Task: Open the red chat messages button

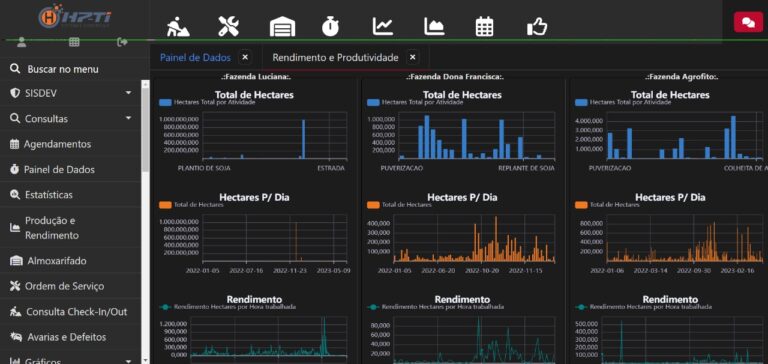Action: pos(748,23)
